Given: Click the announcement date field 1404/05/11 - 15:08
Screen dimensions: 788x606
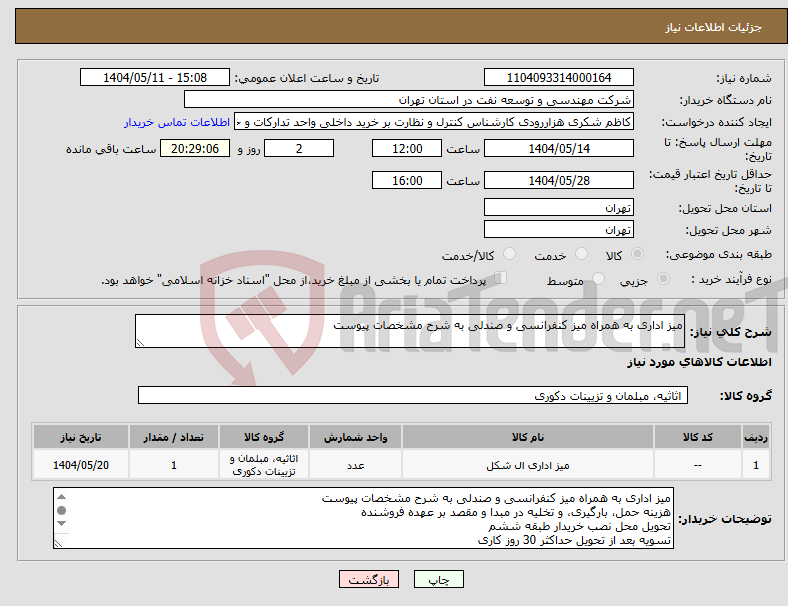Looking at the screenshot, I should point(155,77).
